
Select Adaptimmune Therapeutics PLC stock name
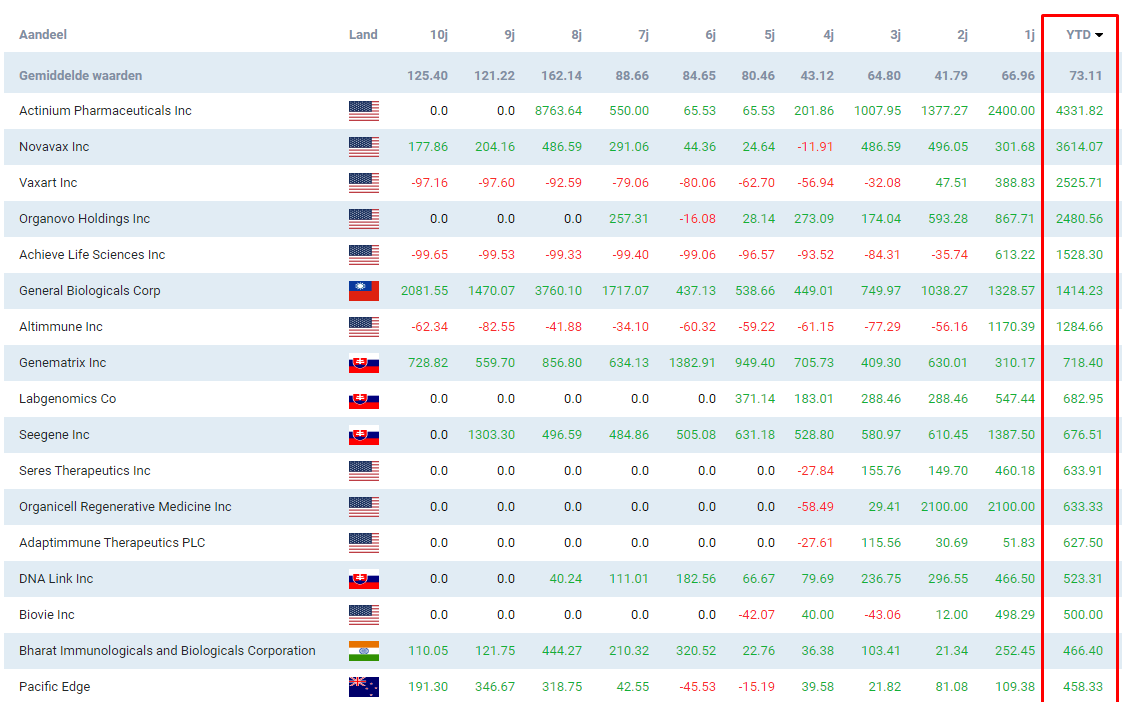(112, 542)
